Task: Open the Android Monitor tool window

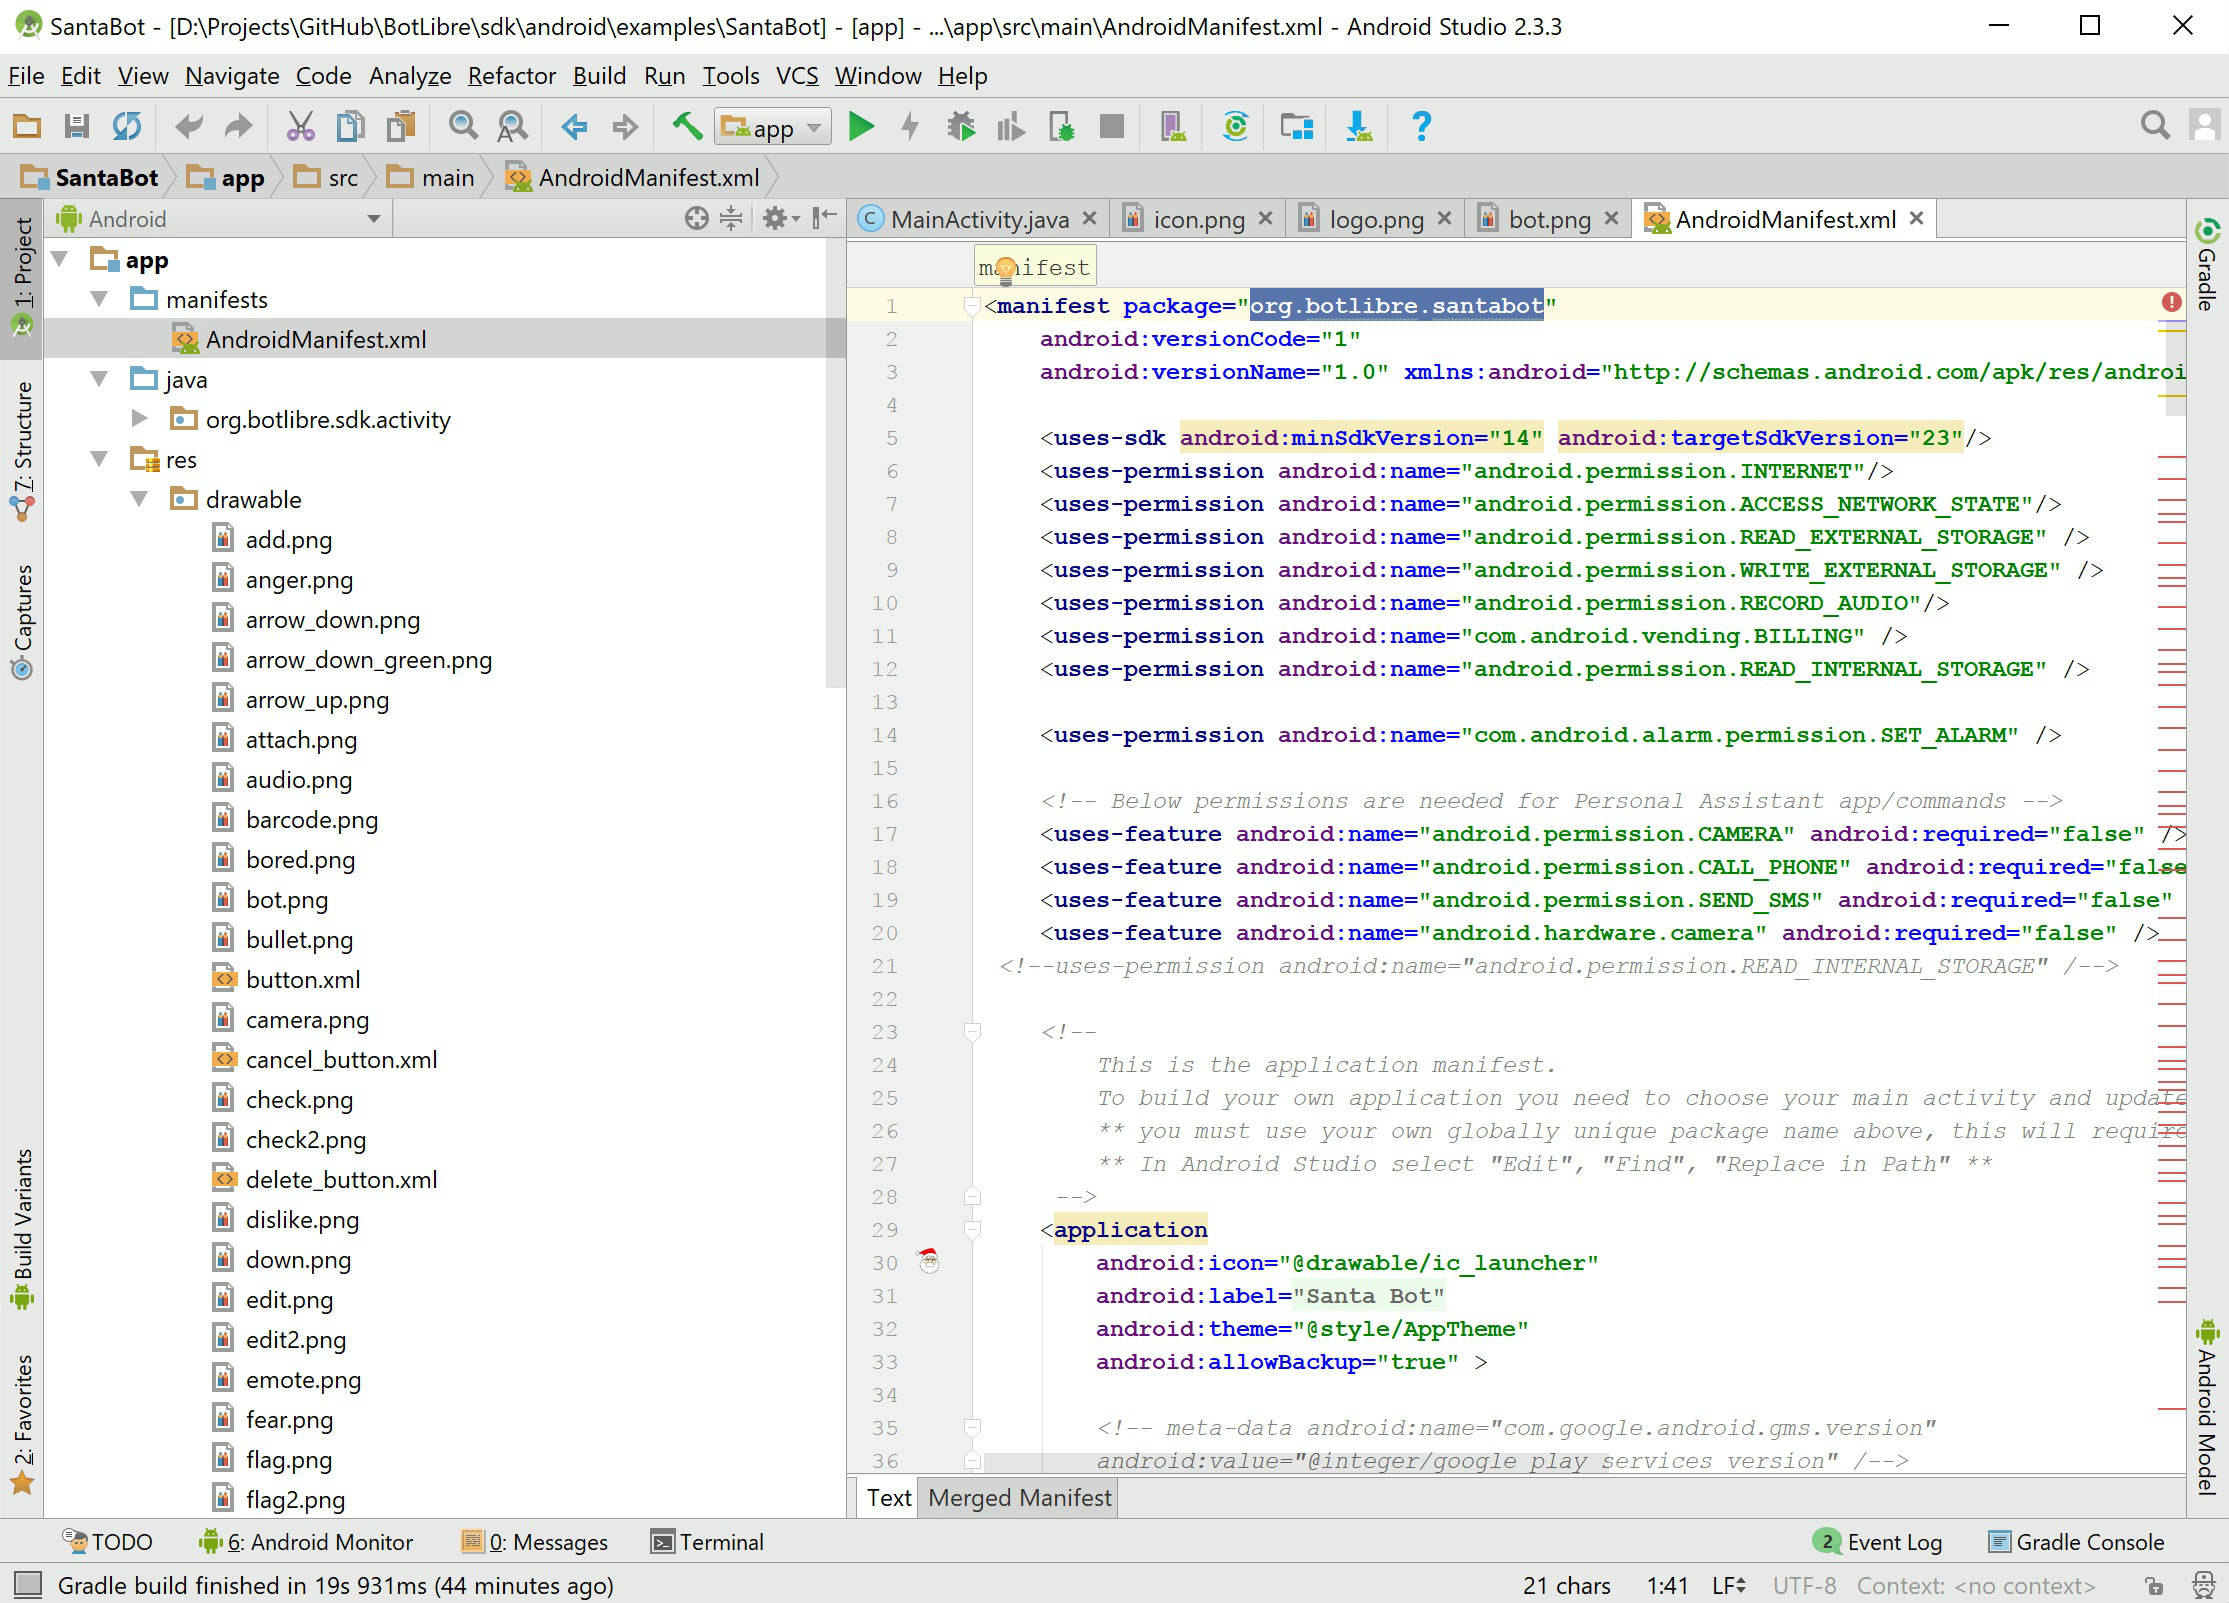Action: pos(307,1542)
